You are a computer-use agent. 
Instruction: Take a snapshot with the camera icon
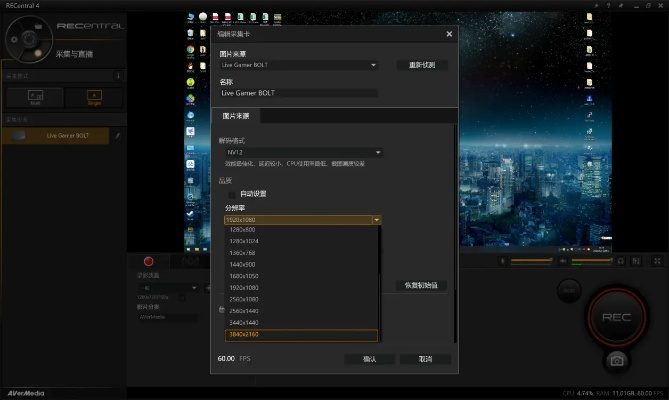point(617,360)
